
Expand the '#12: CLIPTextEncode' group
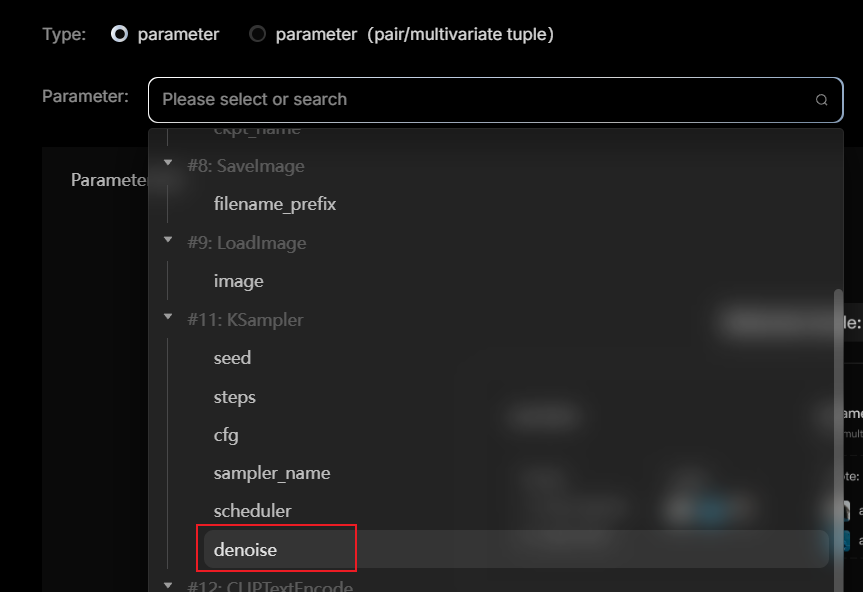[x=168, y=586]
